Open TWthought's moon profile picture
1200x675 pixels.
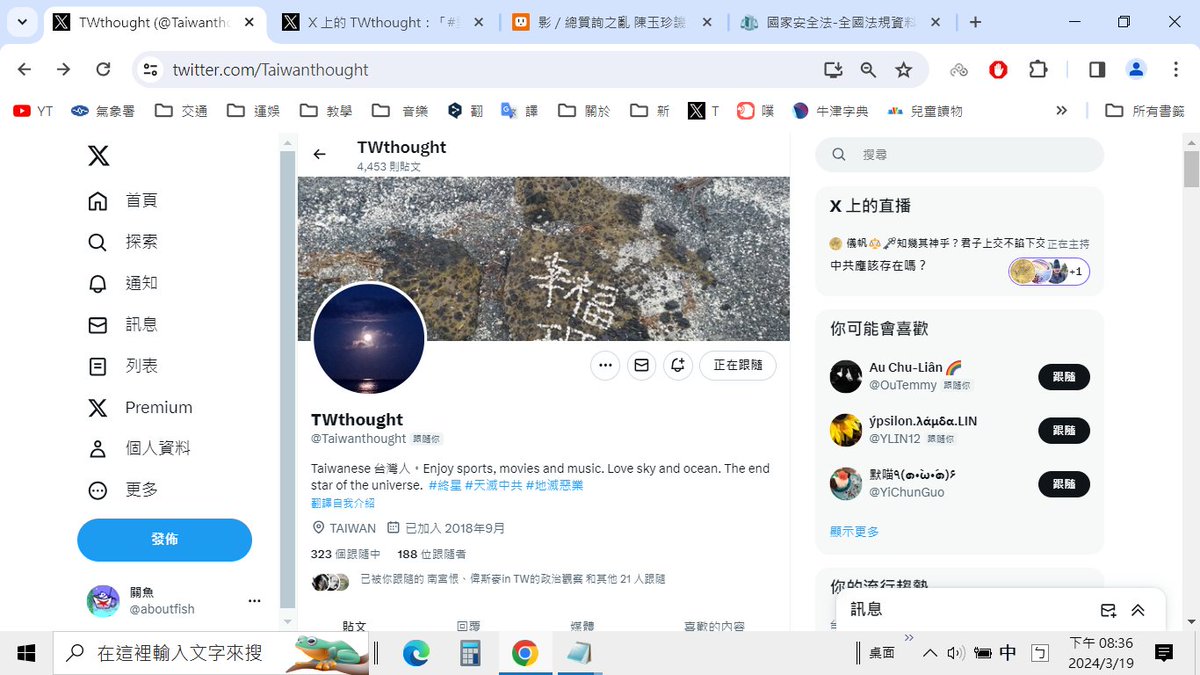pos(369,339)
